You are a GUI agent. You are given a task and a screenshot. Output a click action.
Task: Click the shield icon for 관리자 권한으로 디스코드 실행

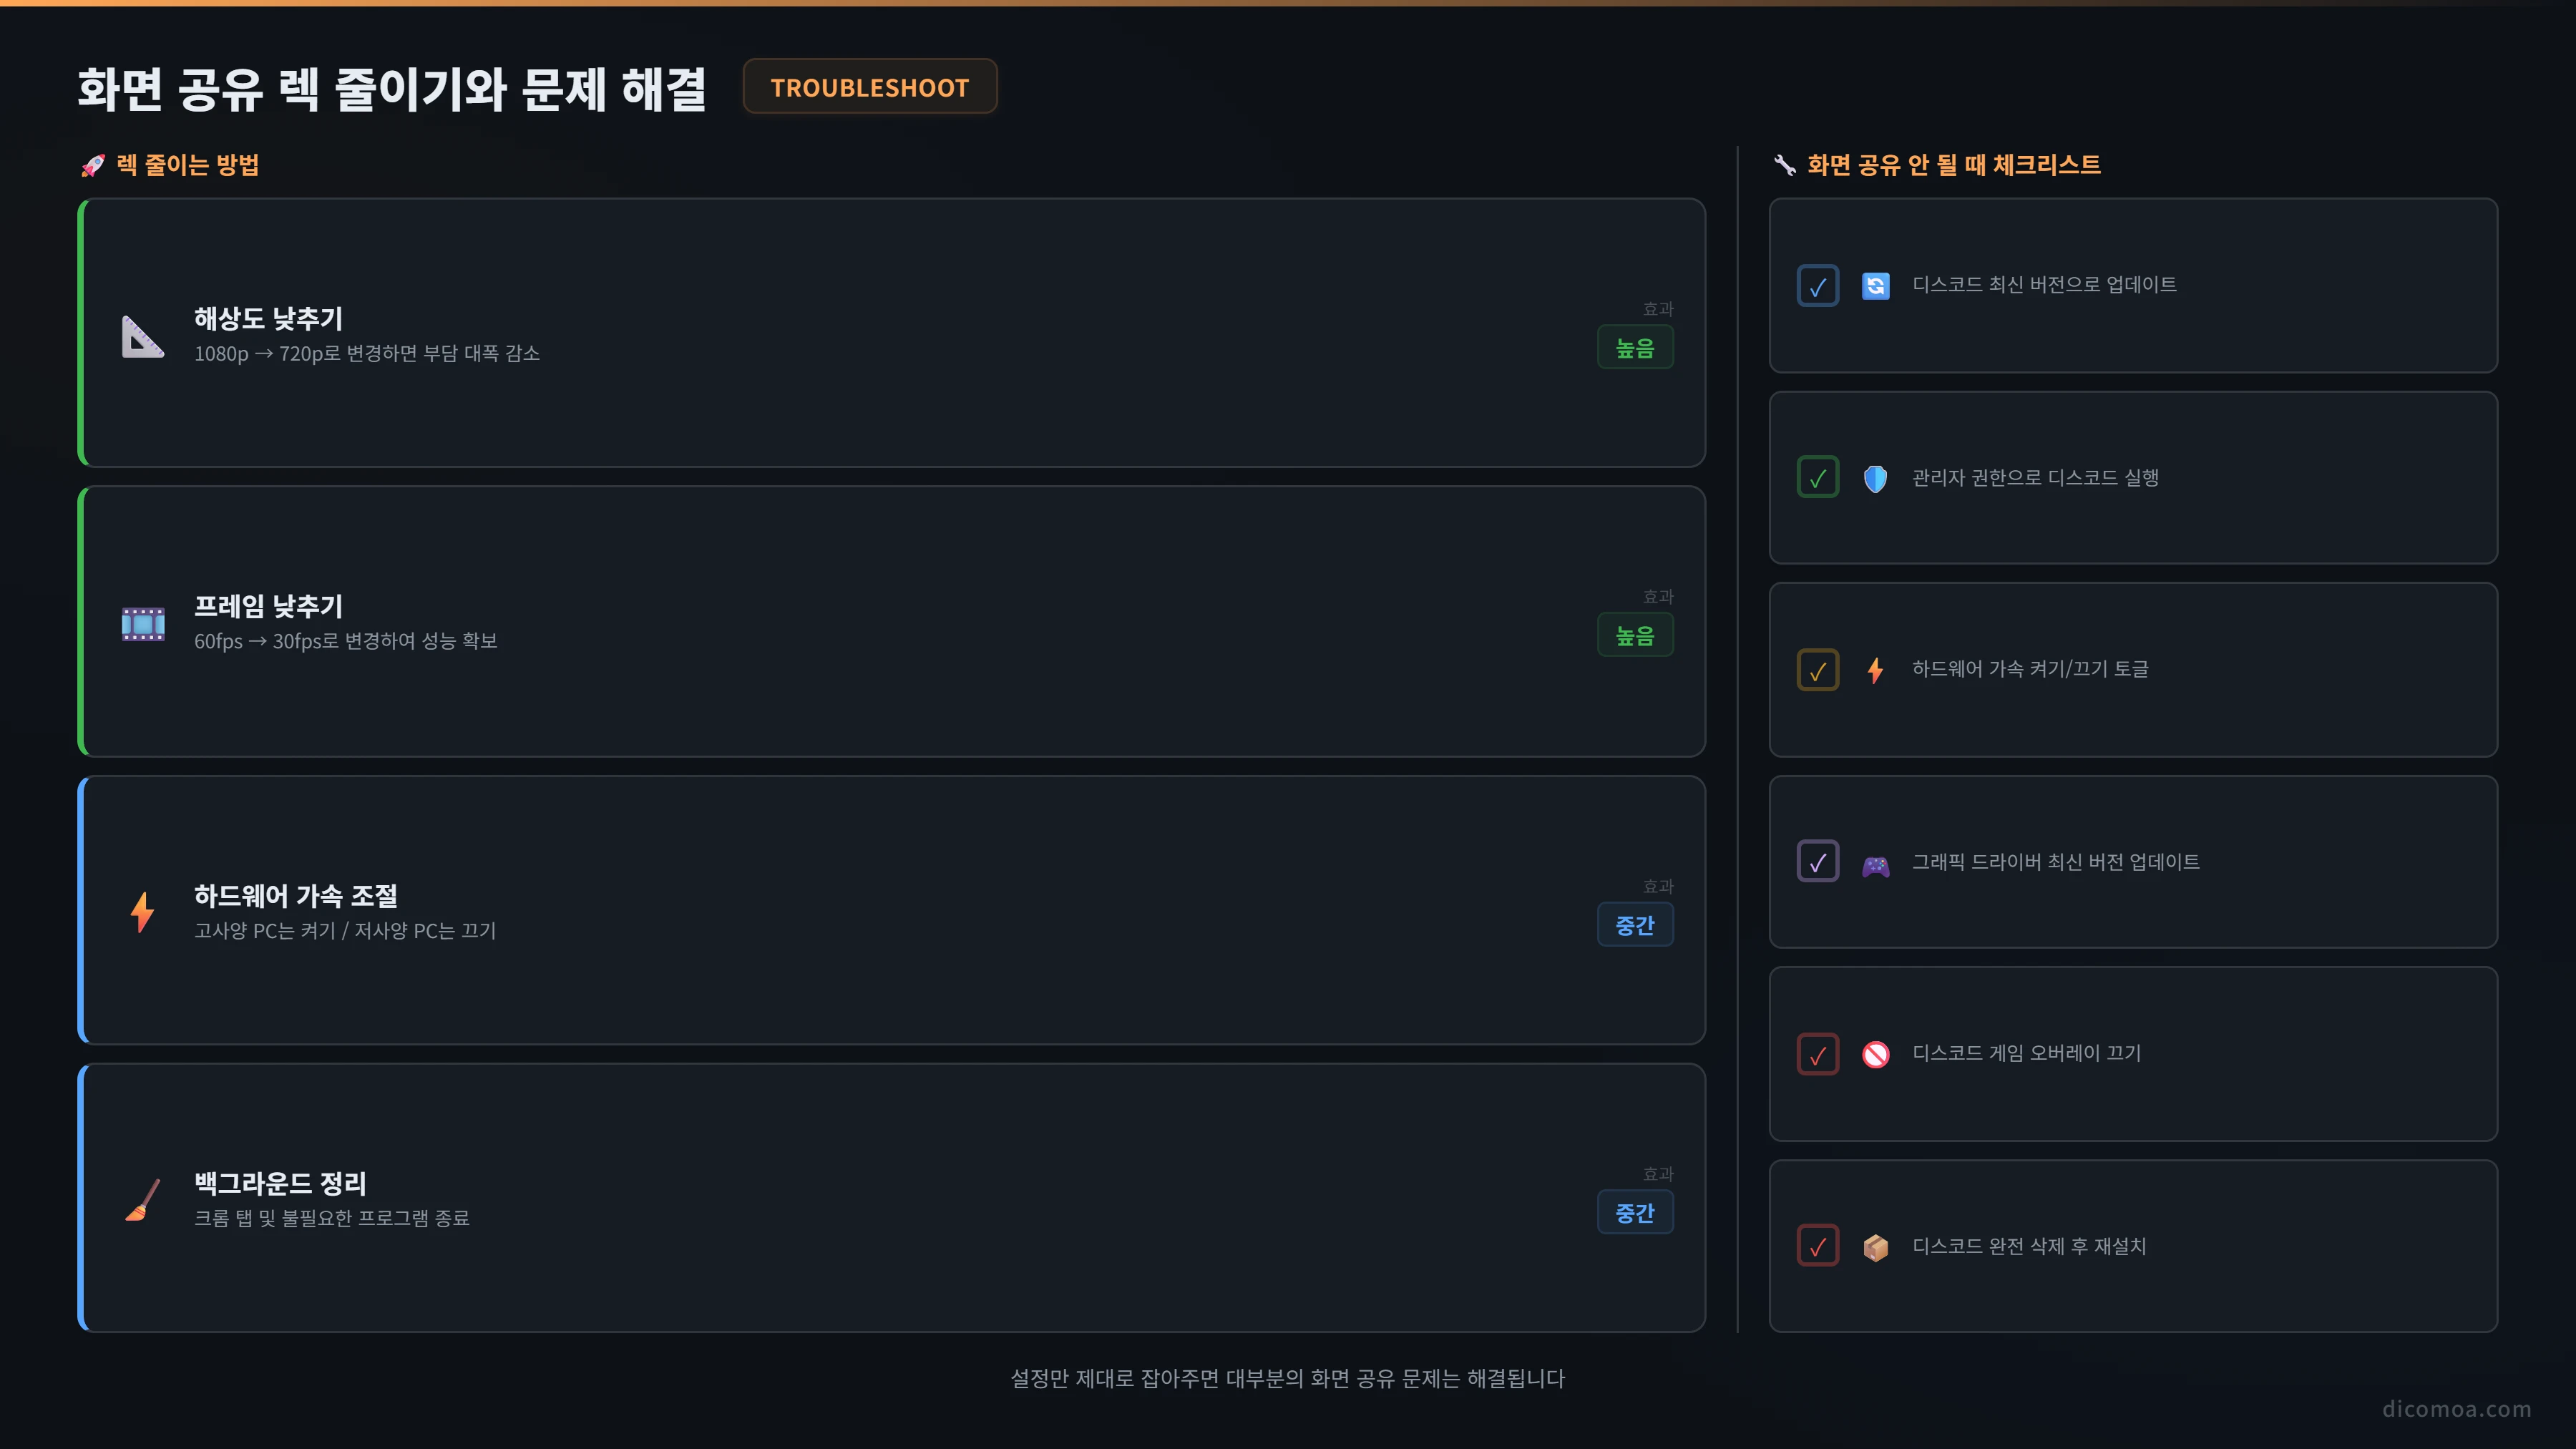point(1876,478)
